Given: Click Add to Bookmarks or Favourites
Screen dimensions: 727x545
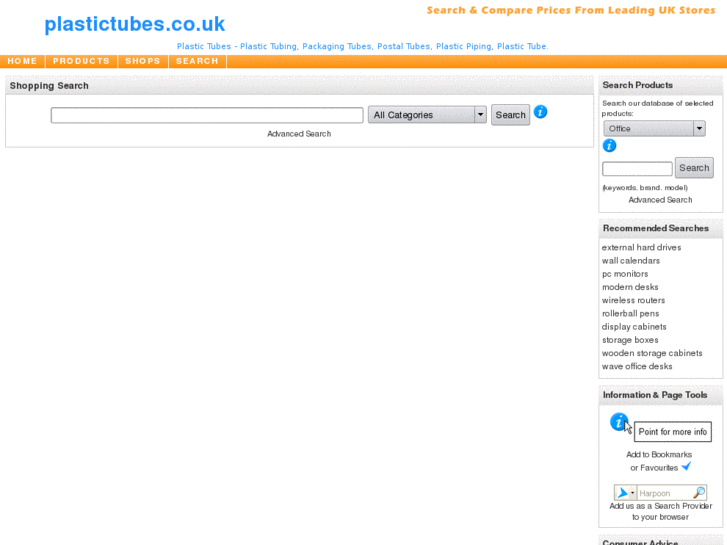Looking at the screenshot, I should click(659, 461).
